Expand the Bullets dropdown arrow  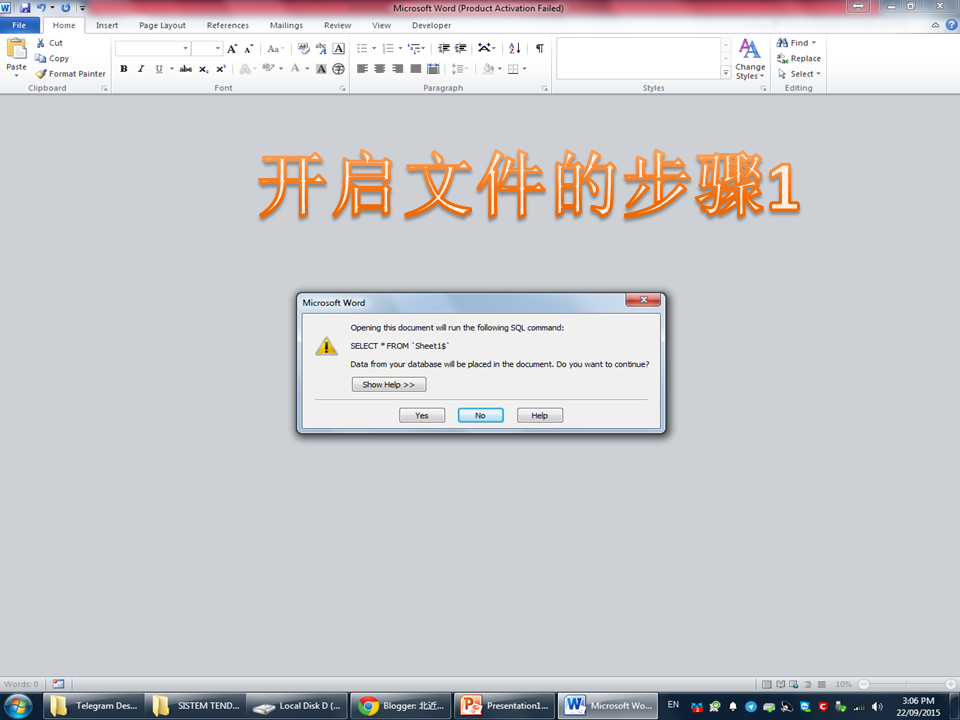(374, 48)
